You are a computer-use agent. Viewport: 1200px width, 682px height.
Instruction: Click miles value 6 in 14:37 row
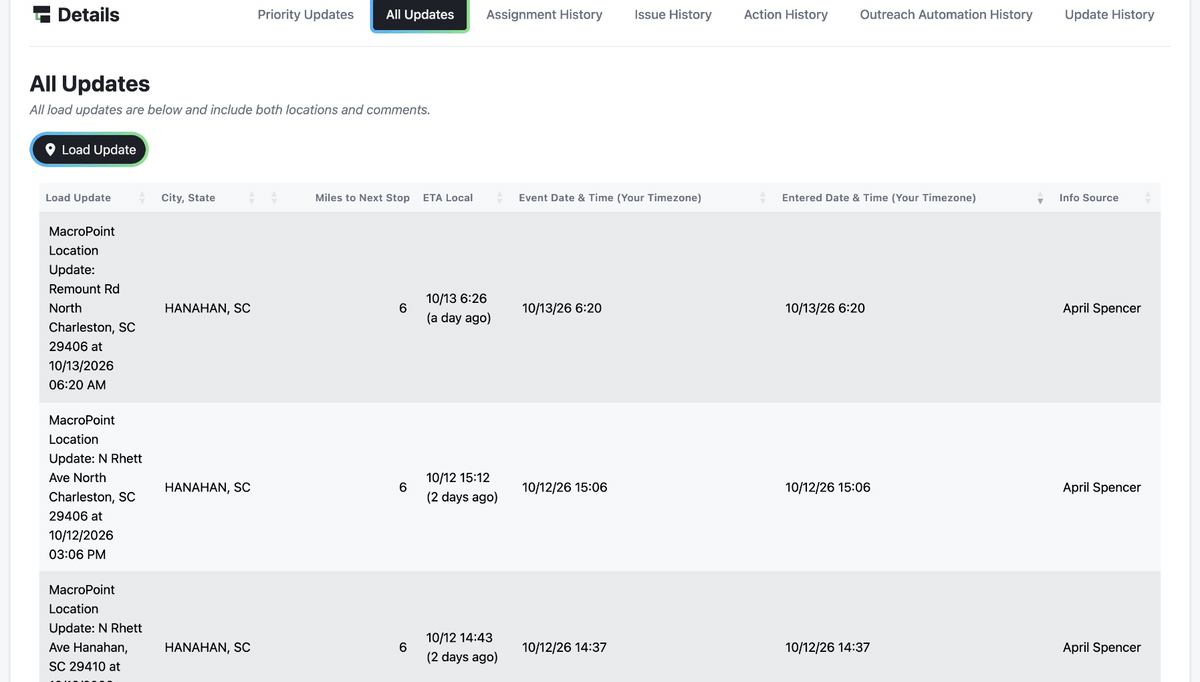click(x=403, y=647)
